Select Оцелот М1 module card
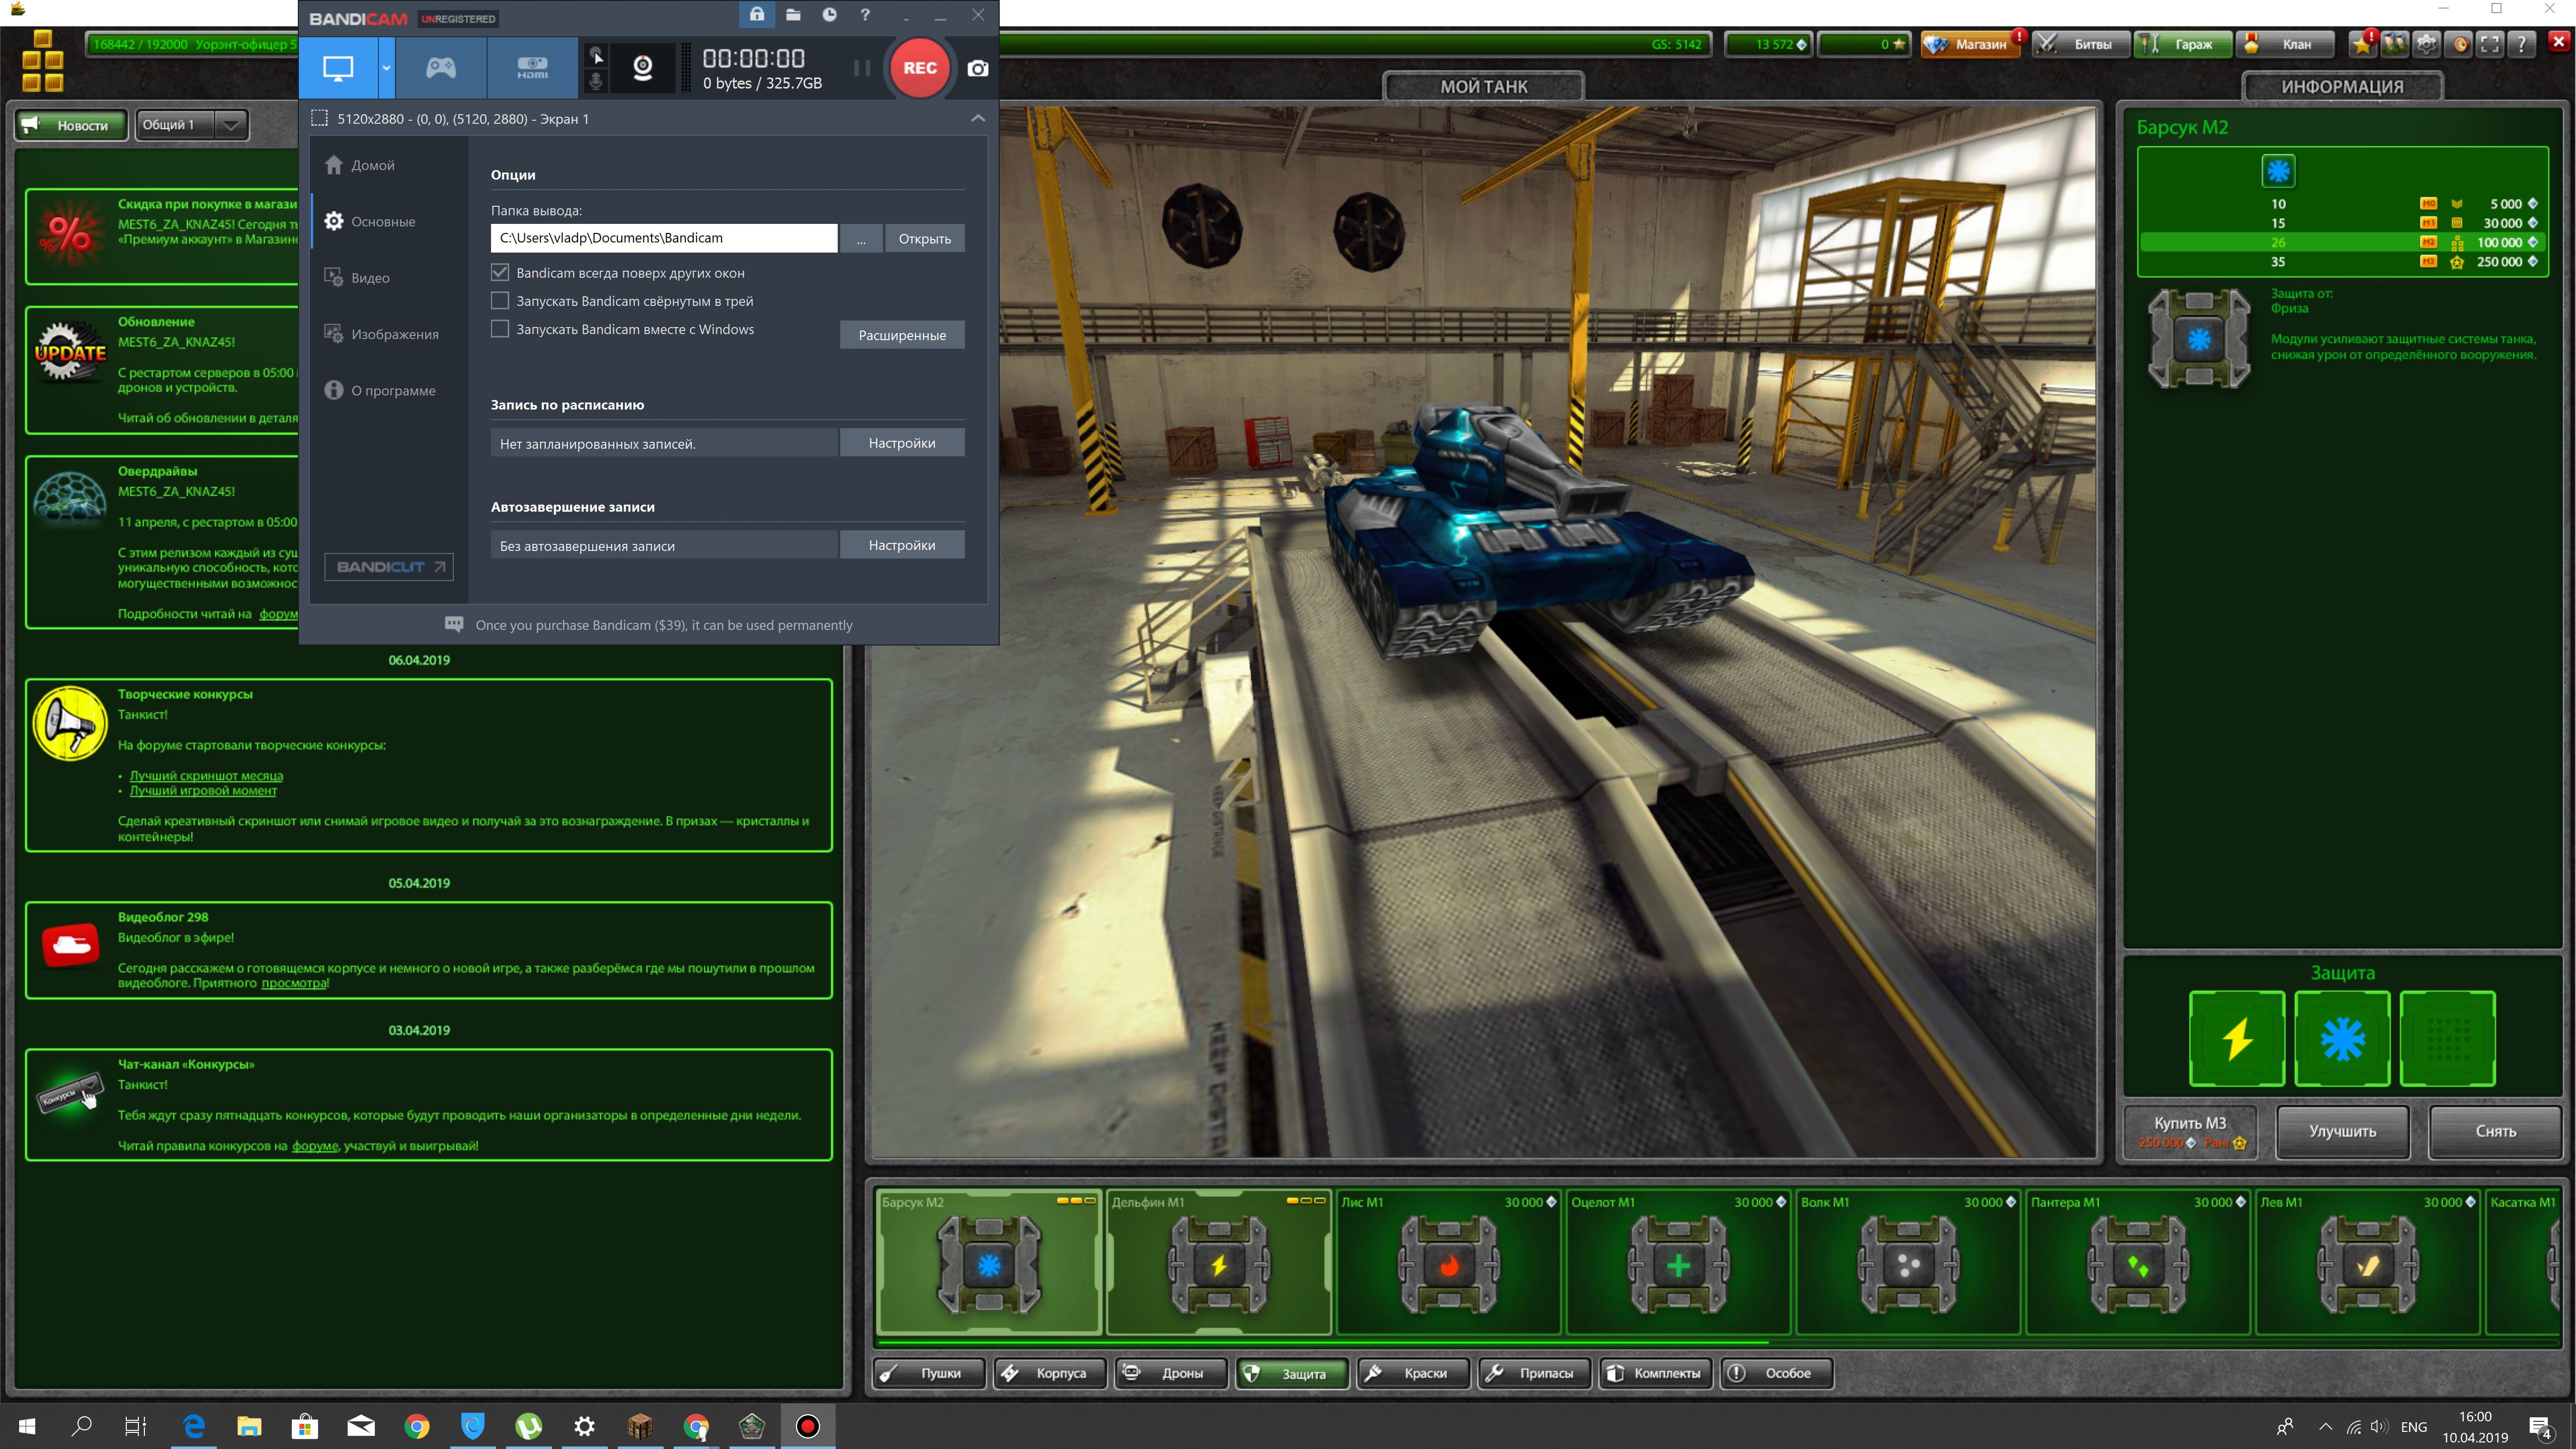This screenshot has width=2576, height=1449. (1678, 1262)
